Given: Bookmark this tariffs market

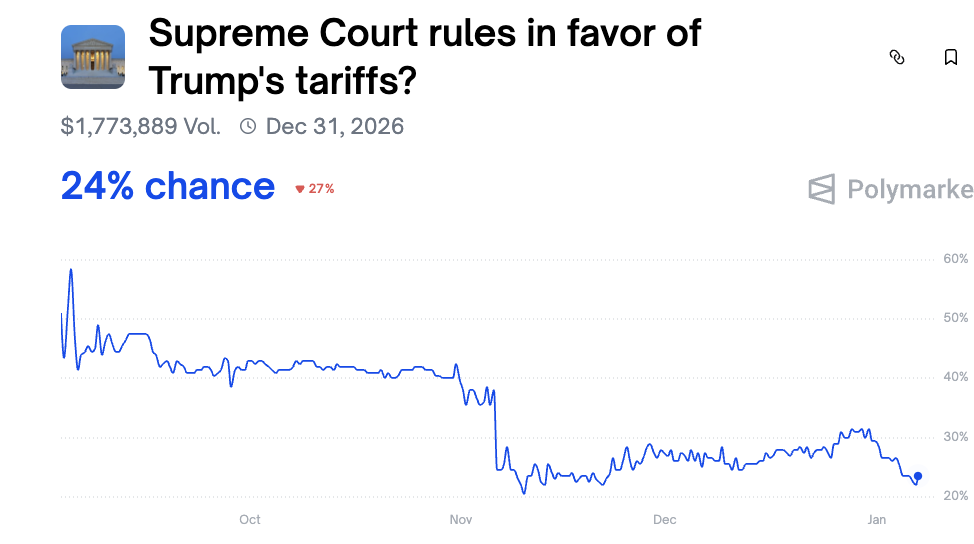Looking at the screenshot, I should click(951, 57).
